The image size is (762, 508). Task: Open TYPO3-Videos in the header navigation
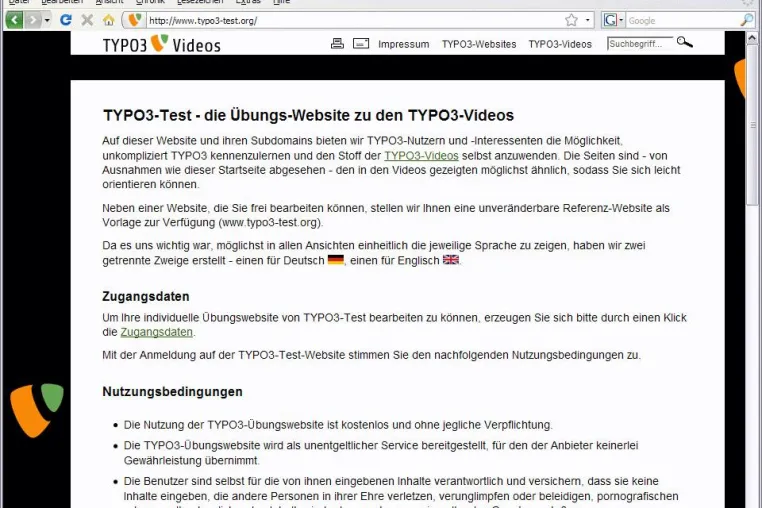click(x=560, y=44)
